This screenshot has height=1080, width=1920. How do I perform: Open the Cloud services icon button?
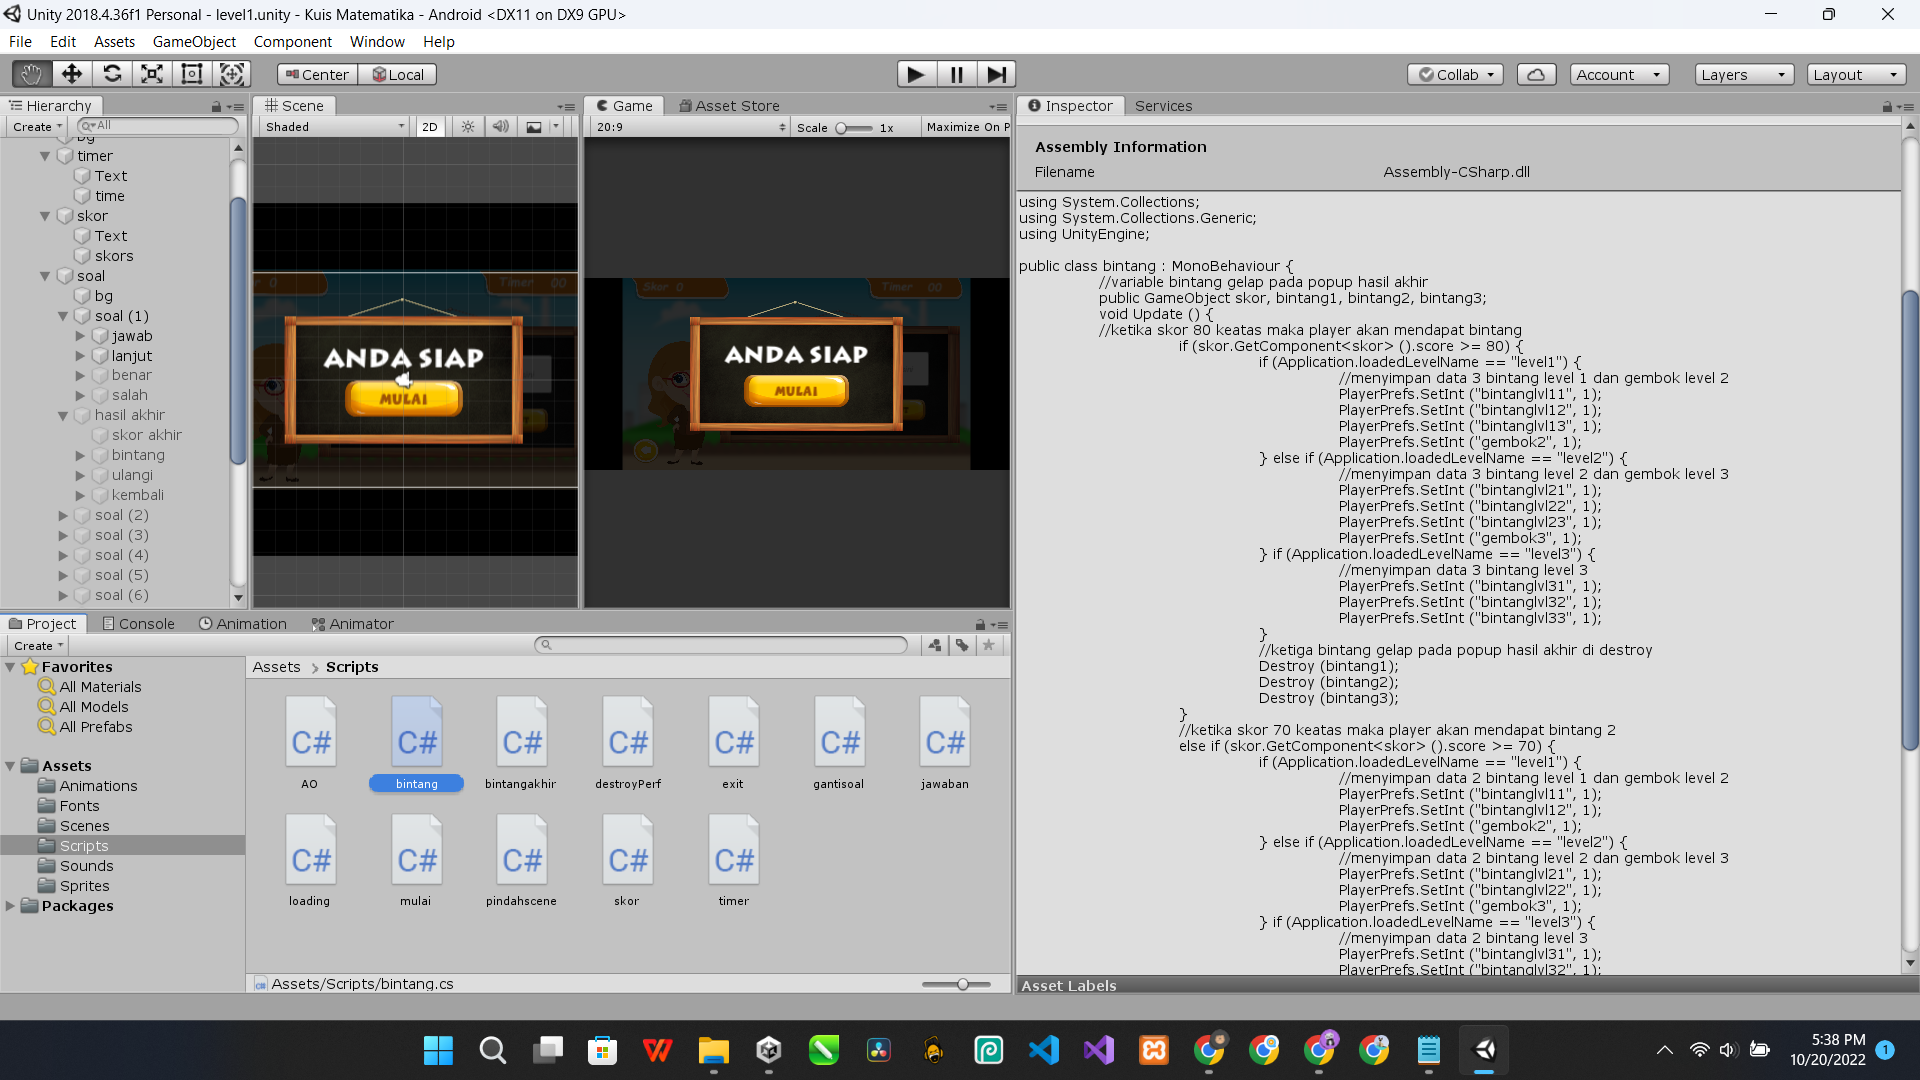1536,74
